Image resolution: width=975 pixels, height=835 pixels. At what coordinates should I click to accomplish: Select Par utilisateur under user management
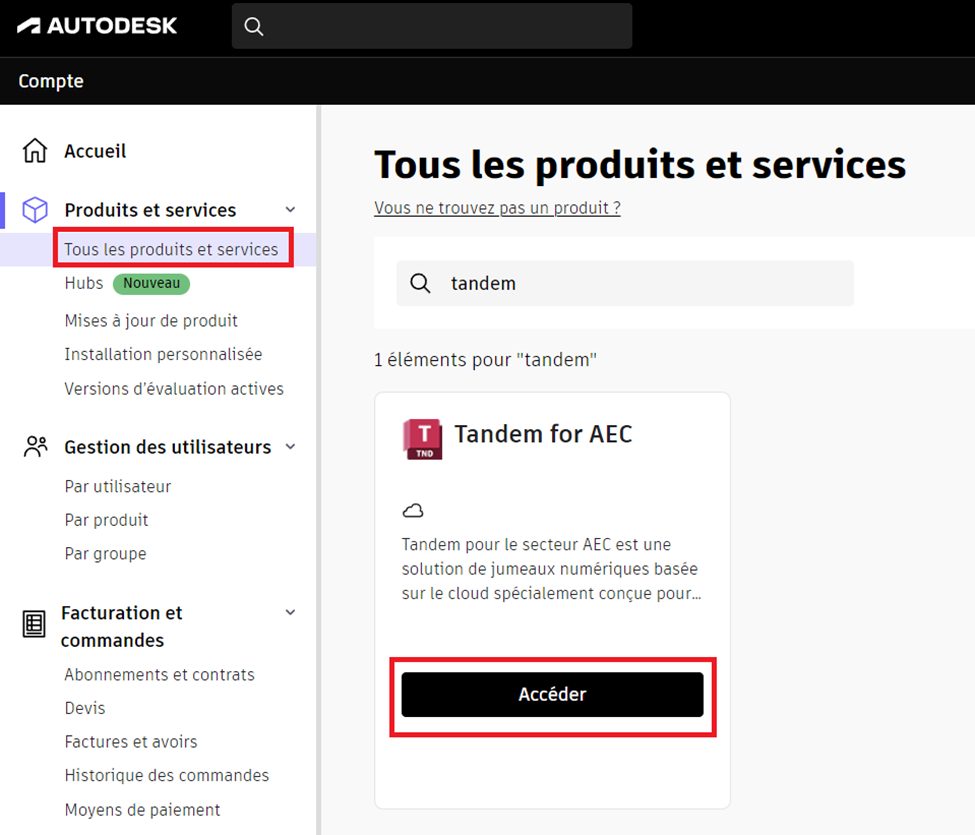coord(118,487)
